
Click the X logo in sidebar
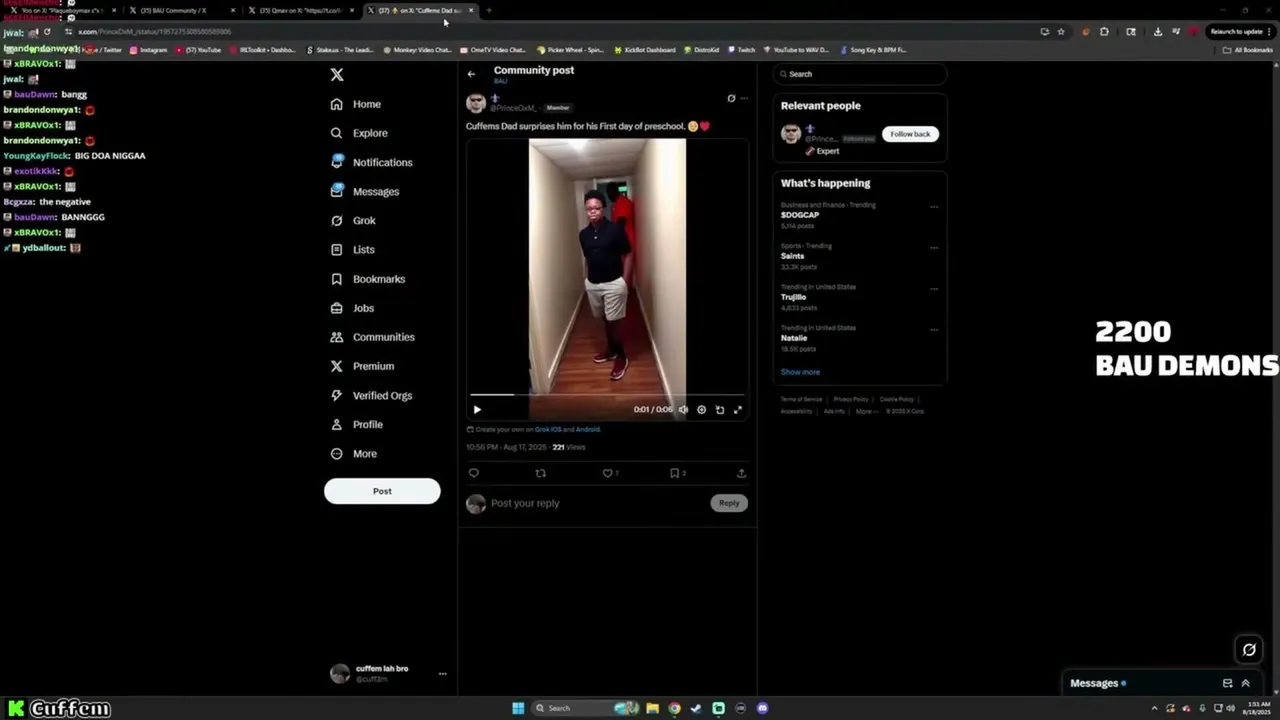point(337,74)
